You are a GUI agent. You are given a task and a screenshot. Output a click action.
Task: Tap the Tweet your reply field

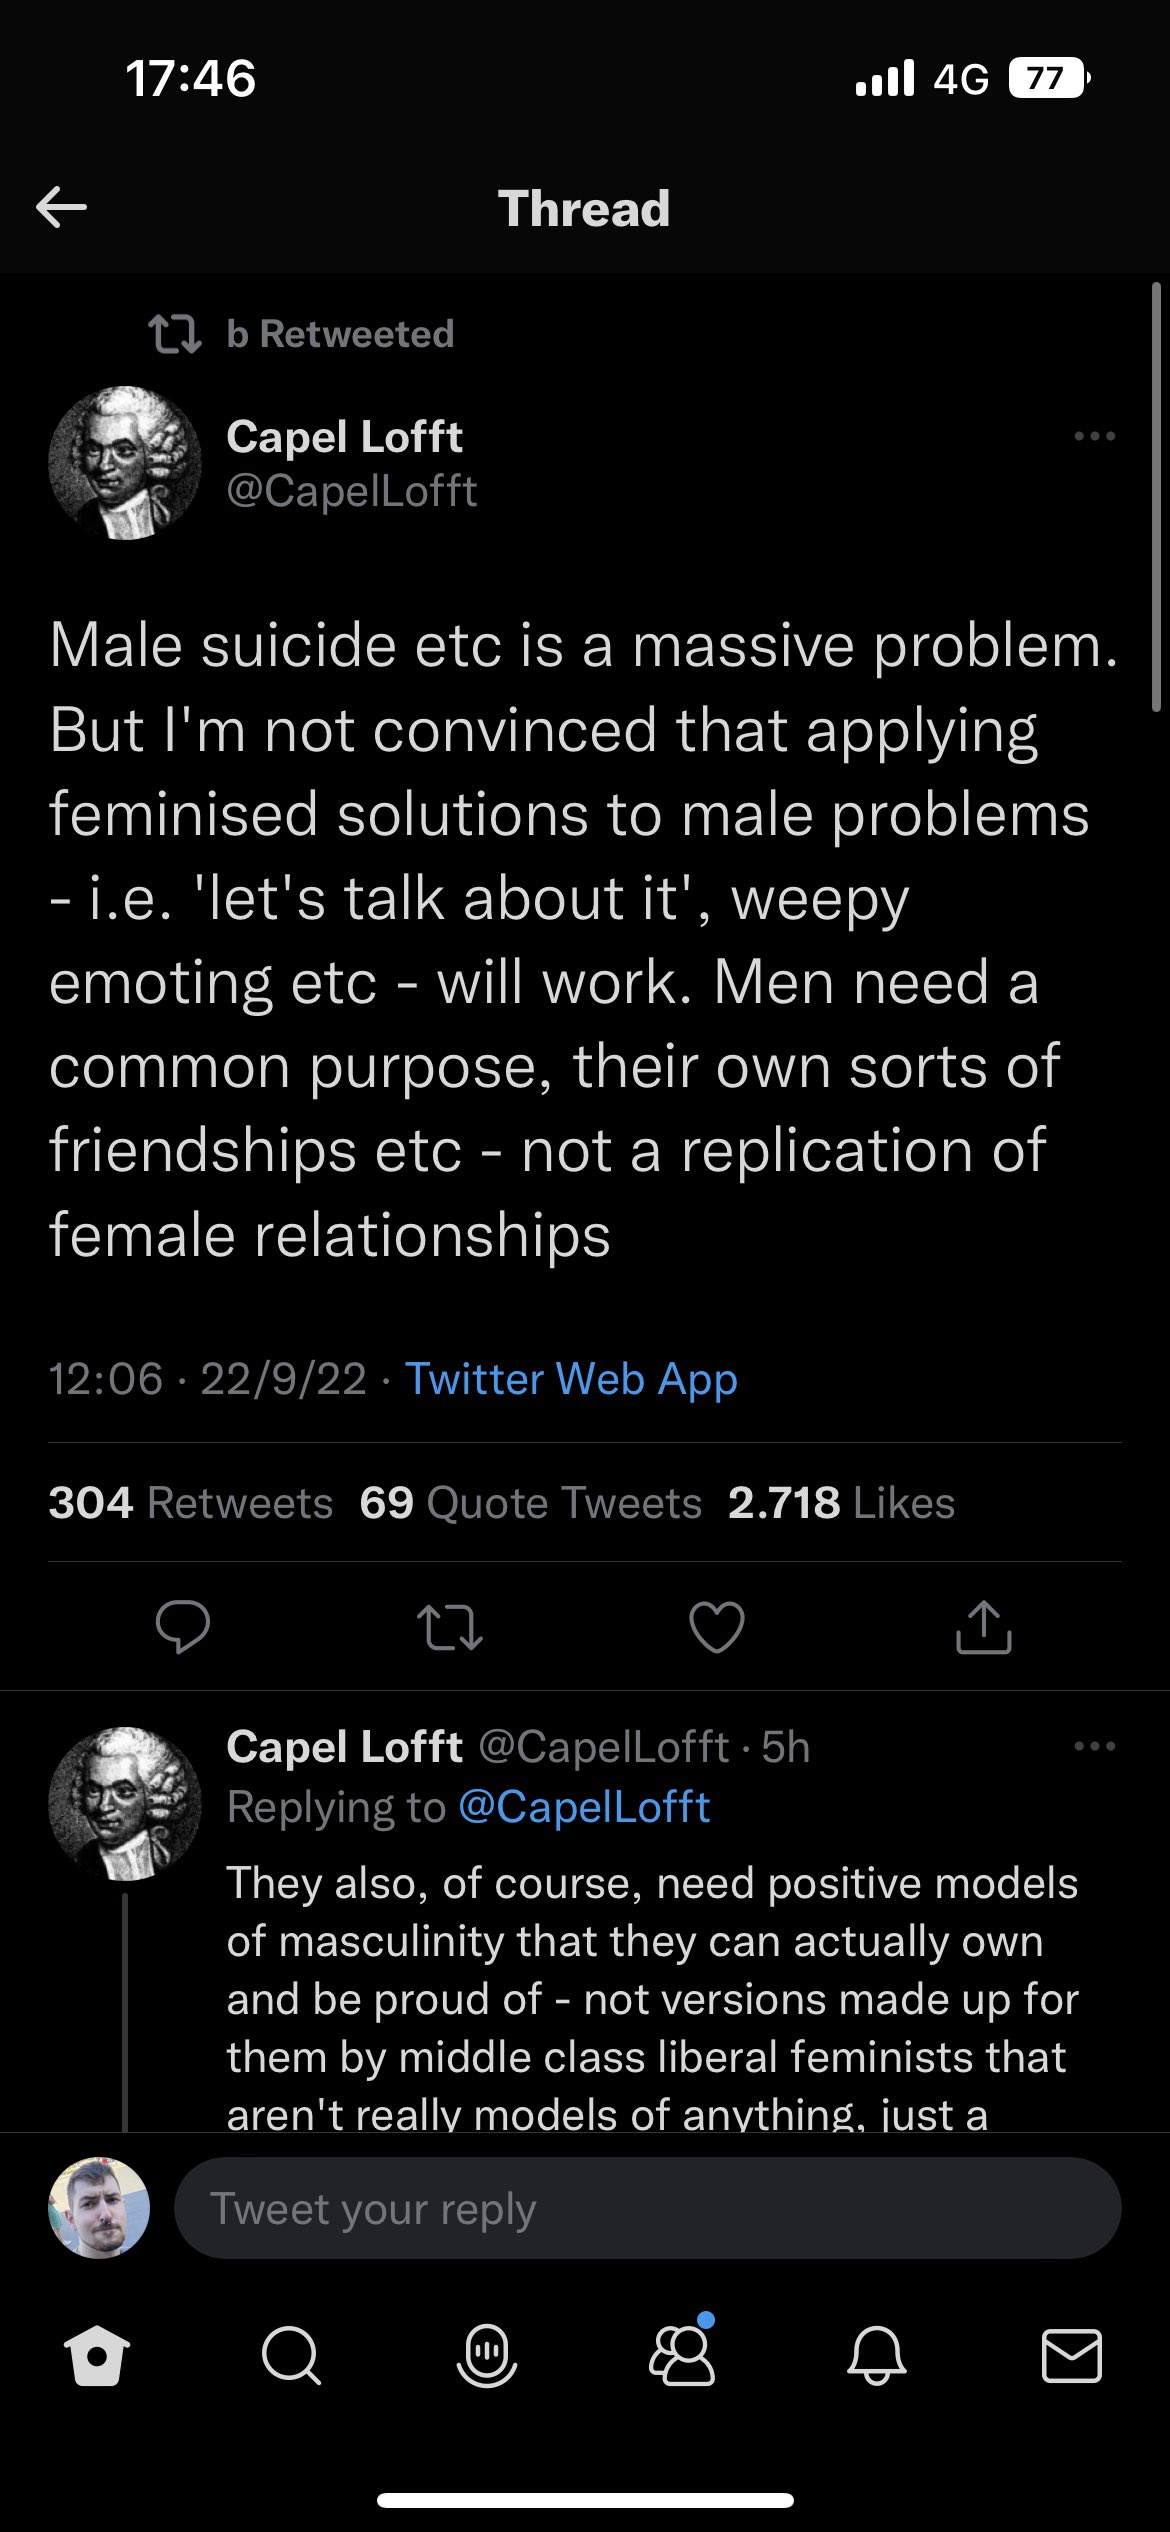pyautogui.click(x=647, y=2208)
